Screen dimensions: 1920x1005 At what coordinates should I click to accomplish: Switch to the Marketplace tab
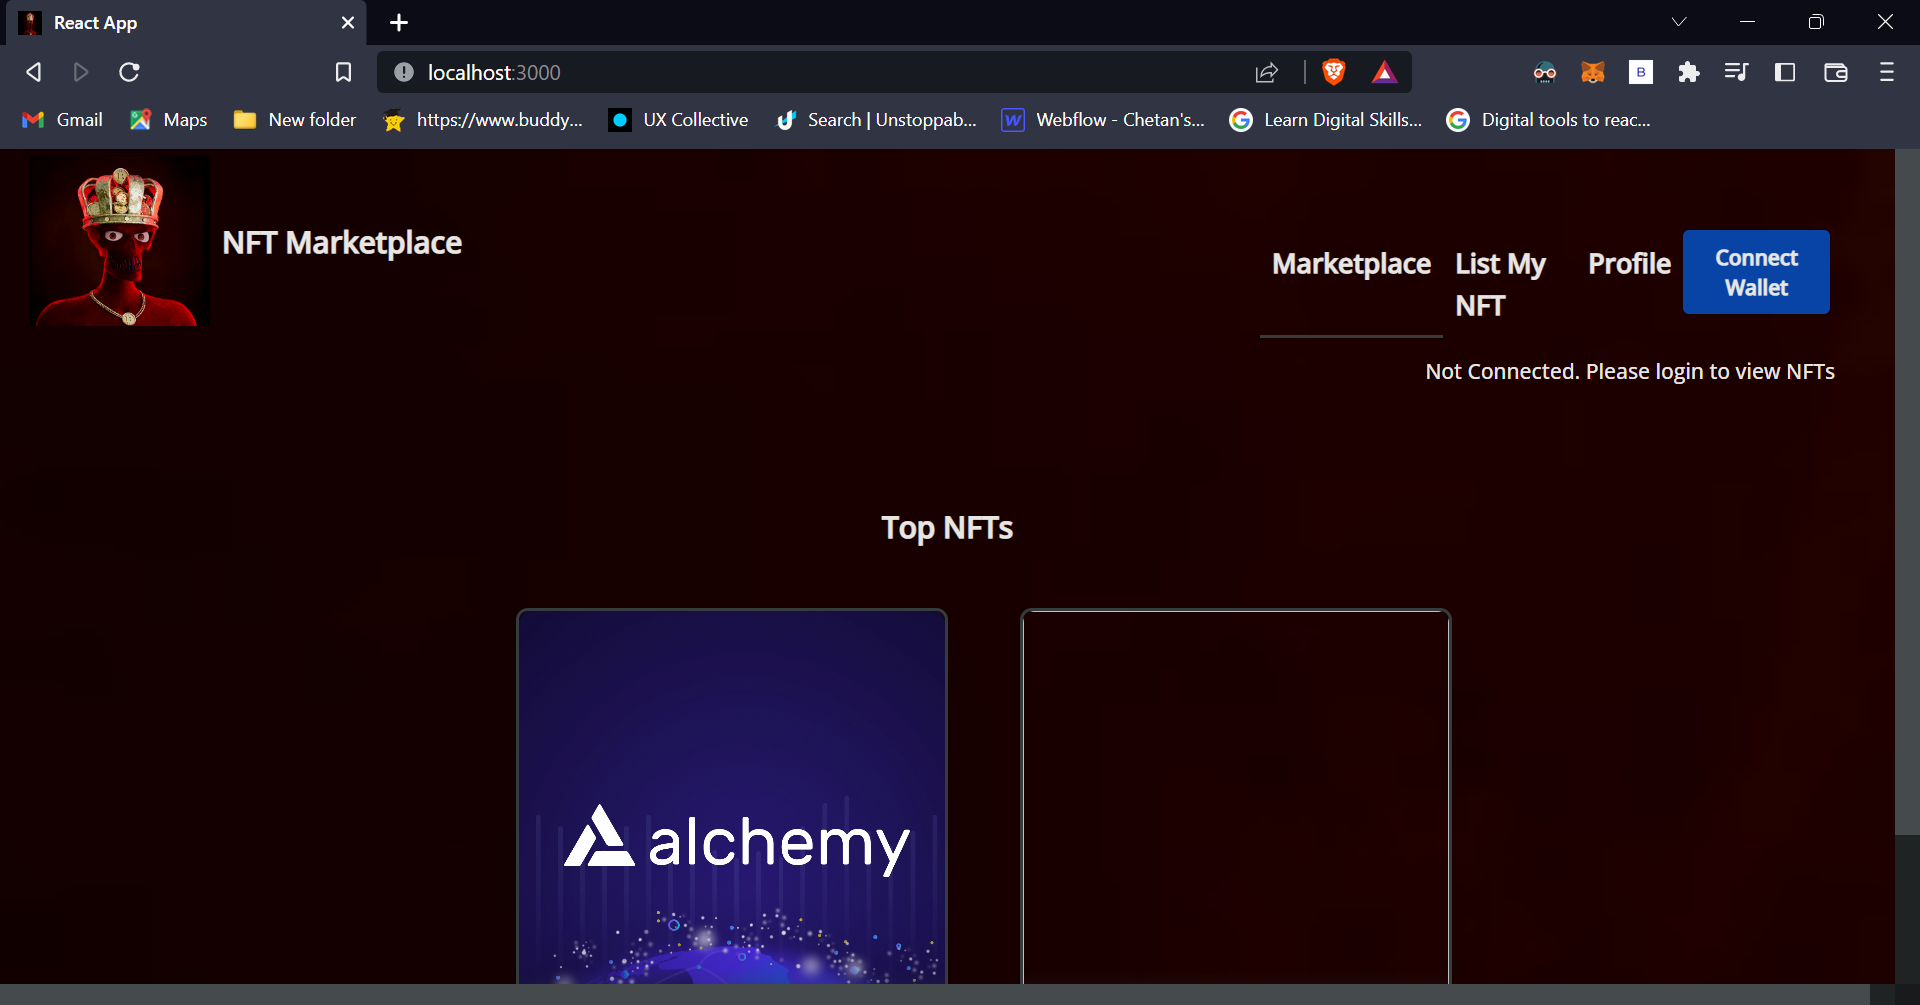coord(1350,263)
